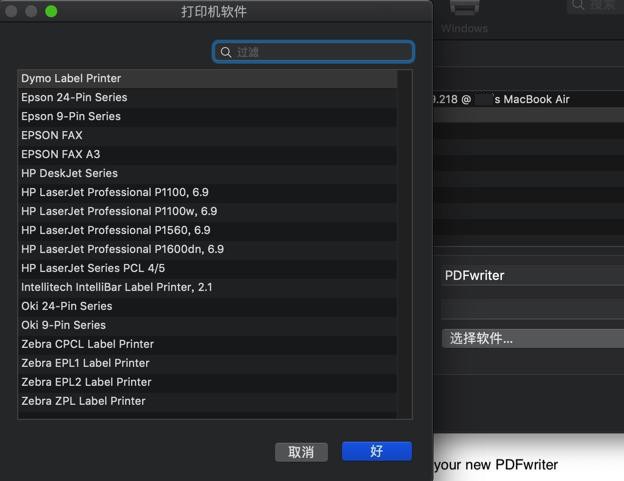Pick HP LaserJet Professional P1560, 6.9
This screenshot has height=481, width=624.
click(207, 230)
